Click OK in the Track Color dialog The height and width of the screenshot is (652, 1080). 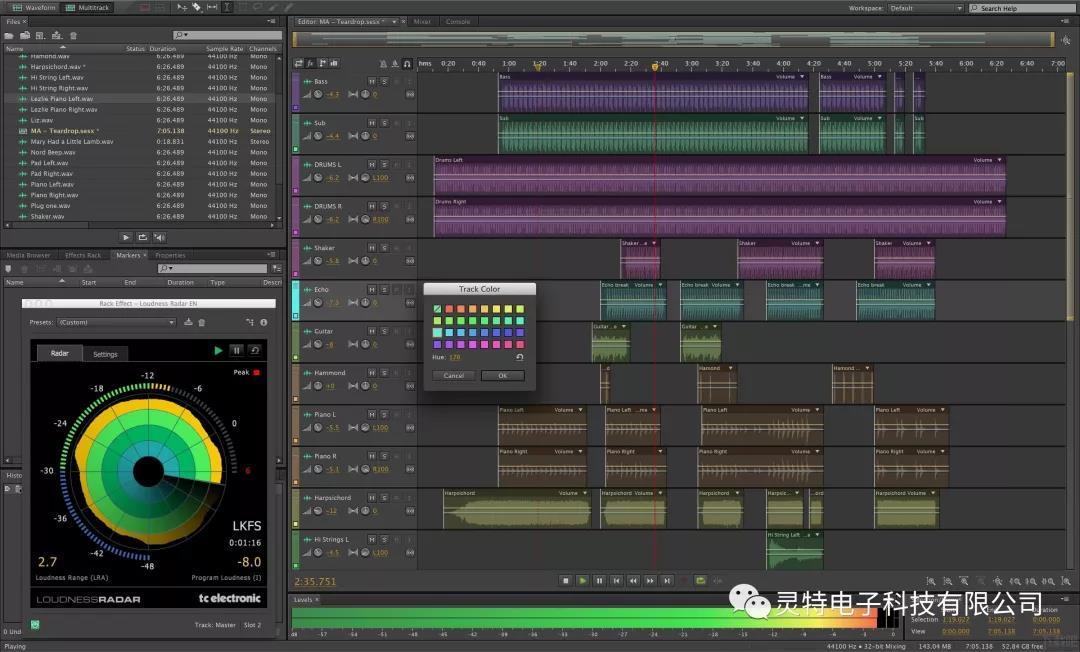point(503,376)
